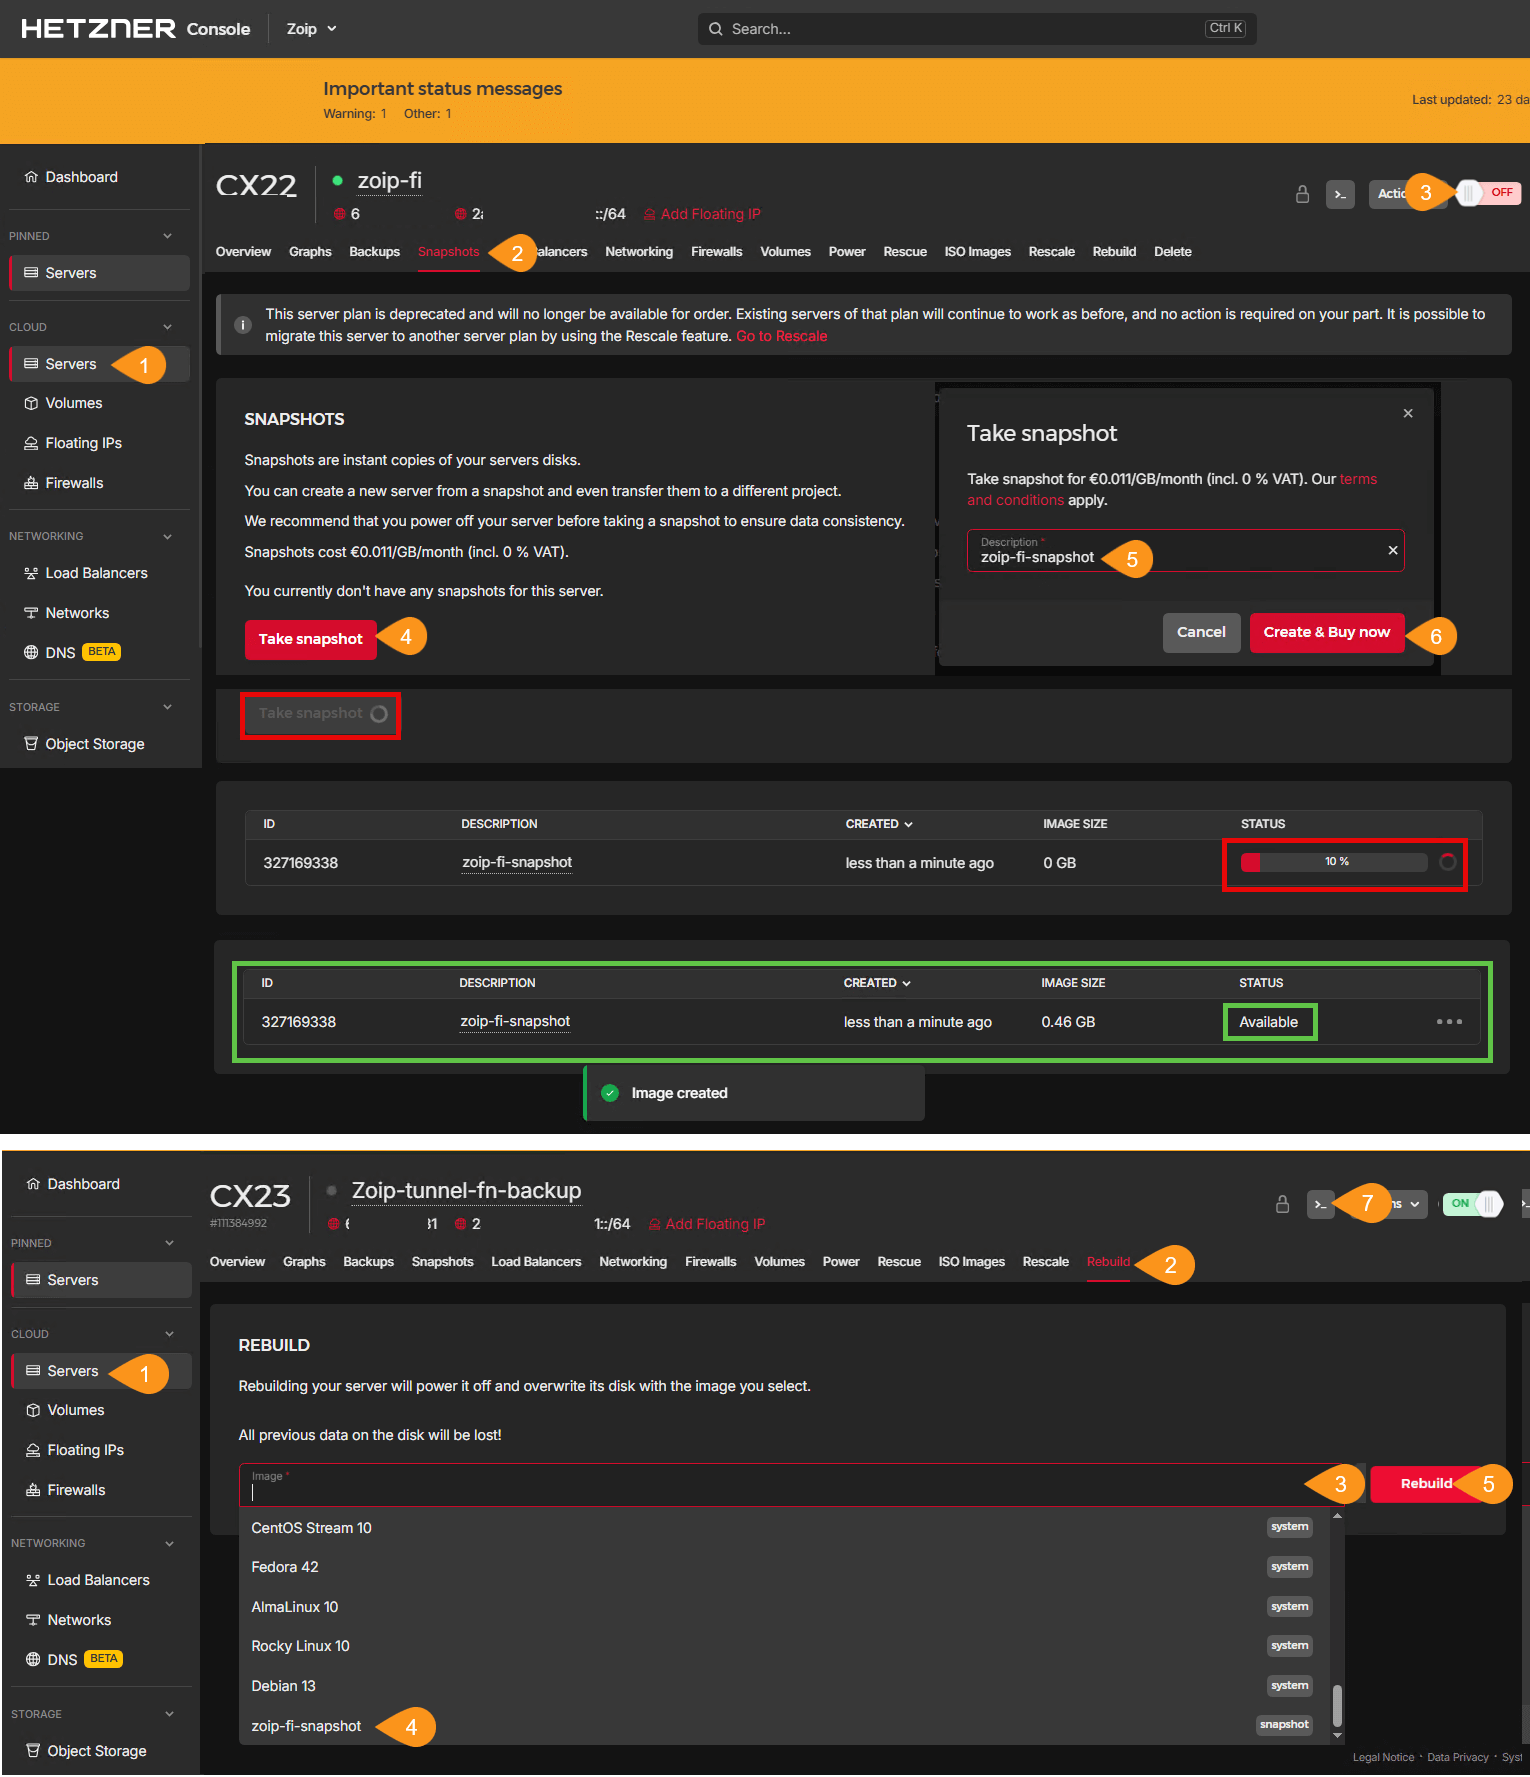Cancel the Take snapshot dialog
Image resolution: width=1530 pixels, height=1777 pixels.
coord(1201,632)
